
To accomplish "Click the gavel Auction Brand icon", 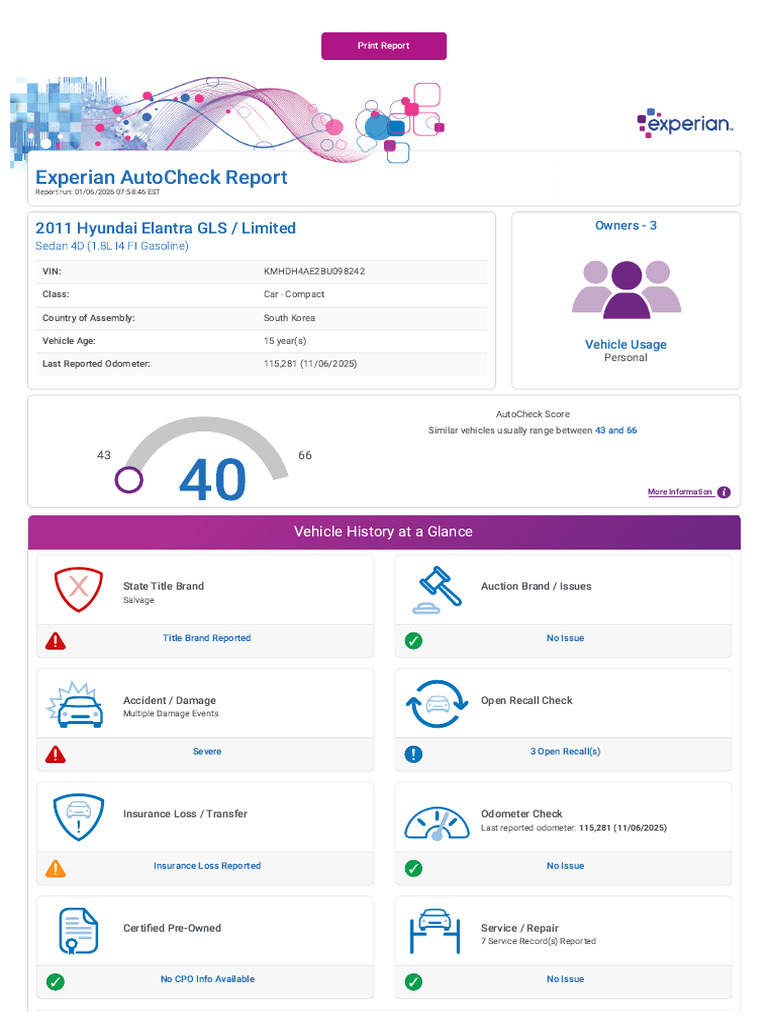I will tap(437, 590).
